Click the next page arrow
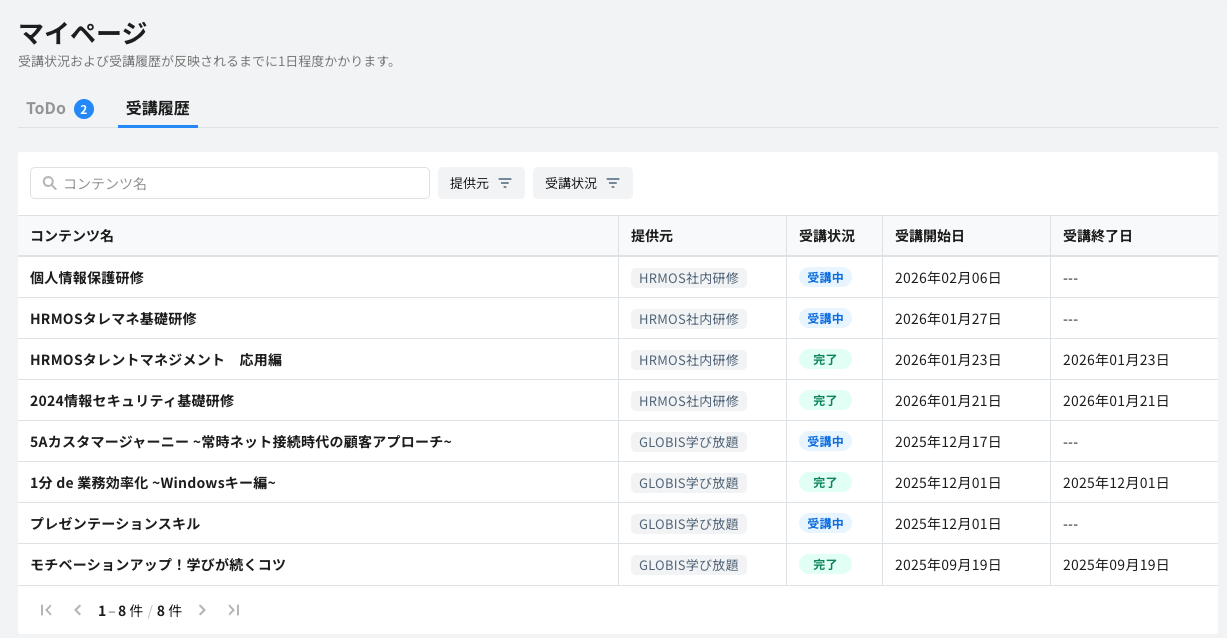 coord(202,610)
